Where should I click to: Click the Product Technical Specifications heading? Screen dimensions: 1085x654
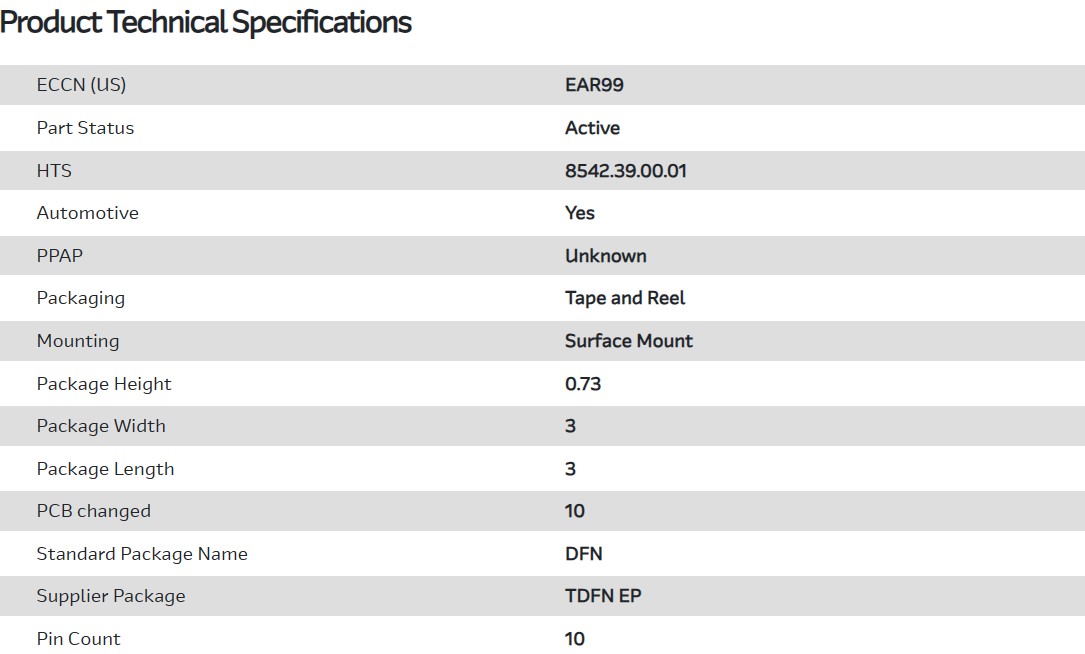pos(206,22)
